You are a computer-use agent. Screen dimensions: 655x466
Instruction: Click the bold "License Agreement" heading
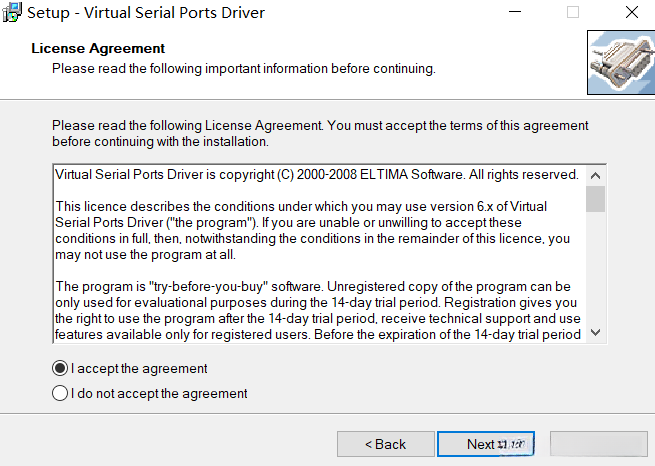pos(98,48)
